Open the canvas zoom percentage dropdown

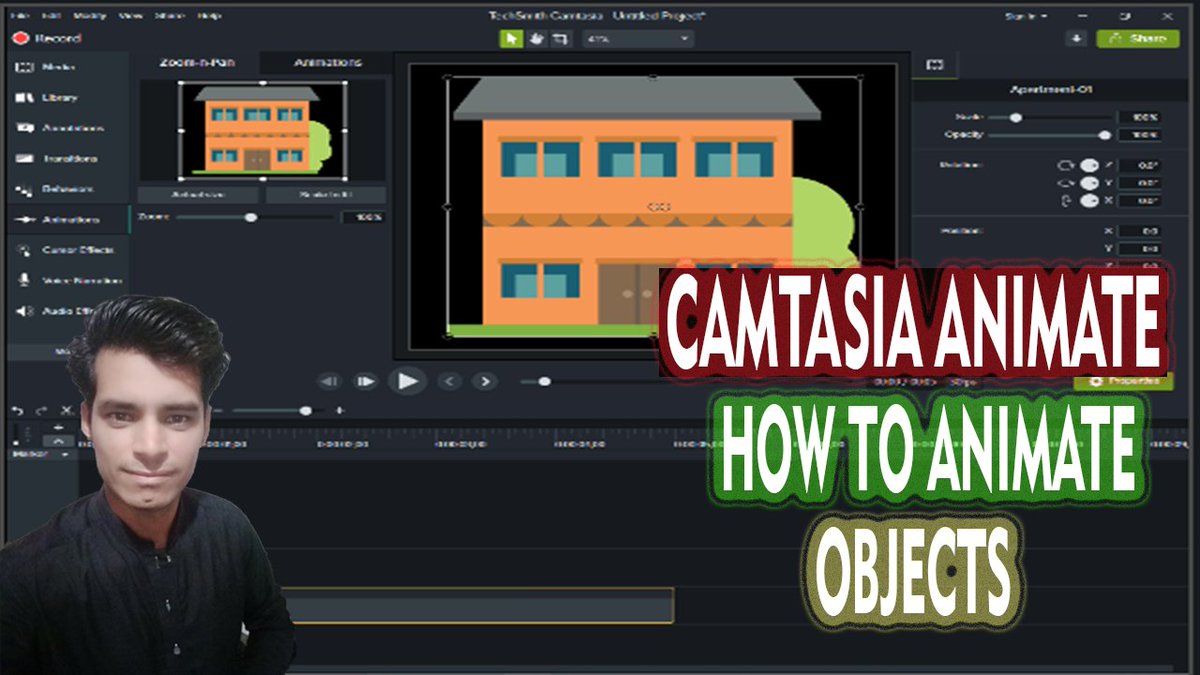coord(640,38)
